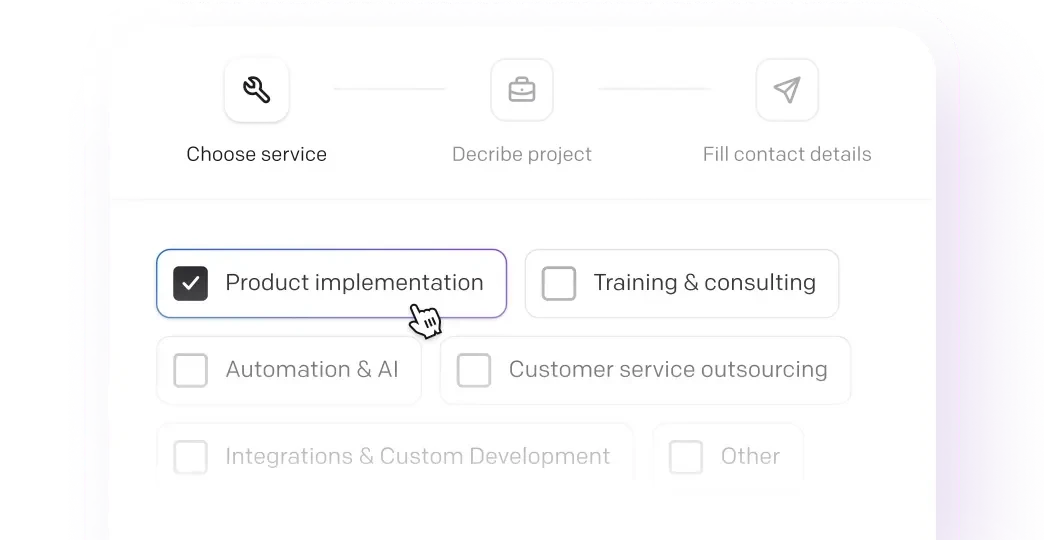Check Integrations & Custom Development box
Screen dimensions: 1044x540
tap(190, 457)
